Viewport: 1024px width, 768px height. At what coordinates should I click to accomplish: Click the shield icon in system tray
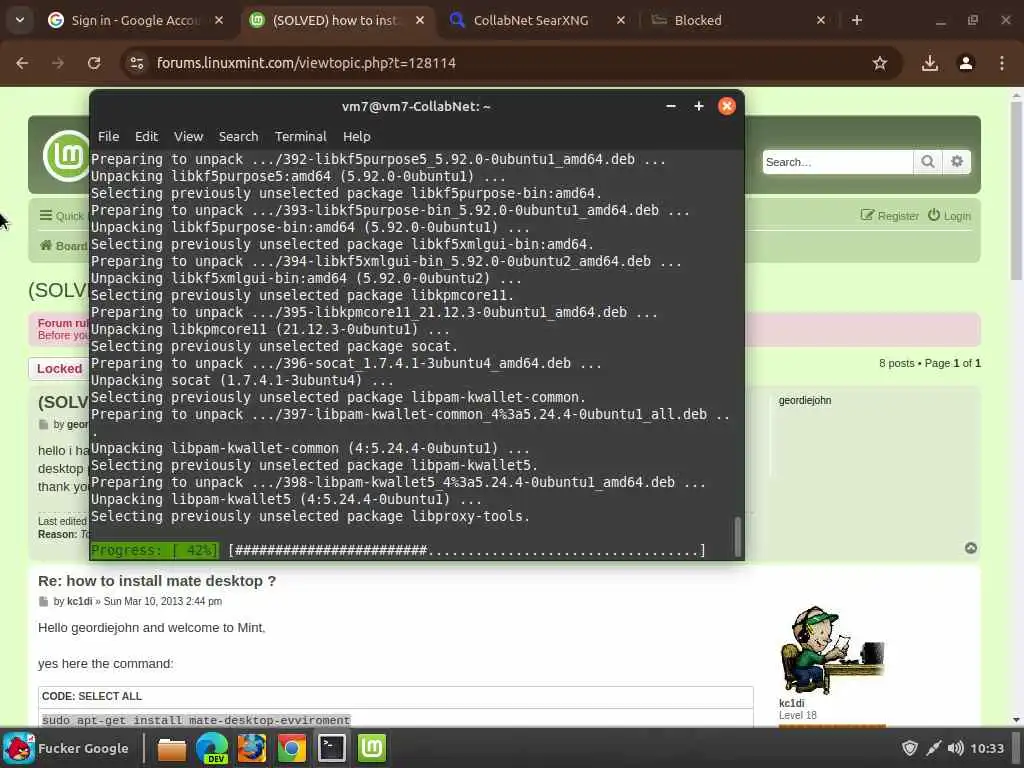pos(910,748)
